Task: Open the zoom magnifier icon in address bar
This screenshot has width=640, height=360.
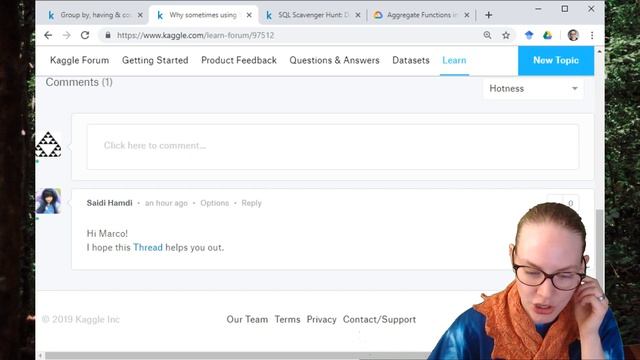Action: [487, 36]
